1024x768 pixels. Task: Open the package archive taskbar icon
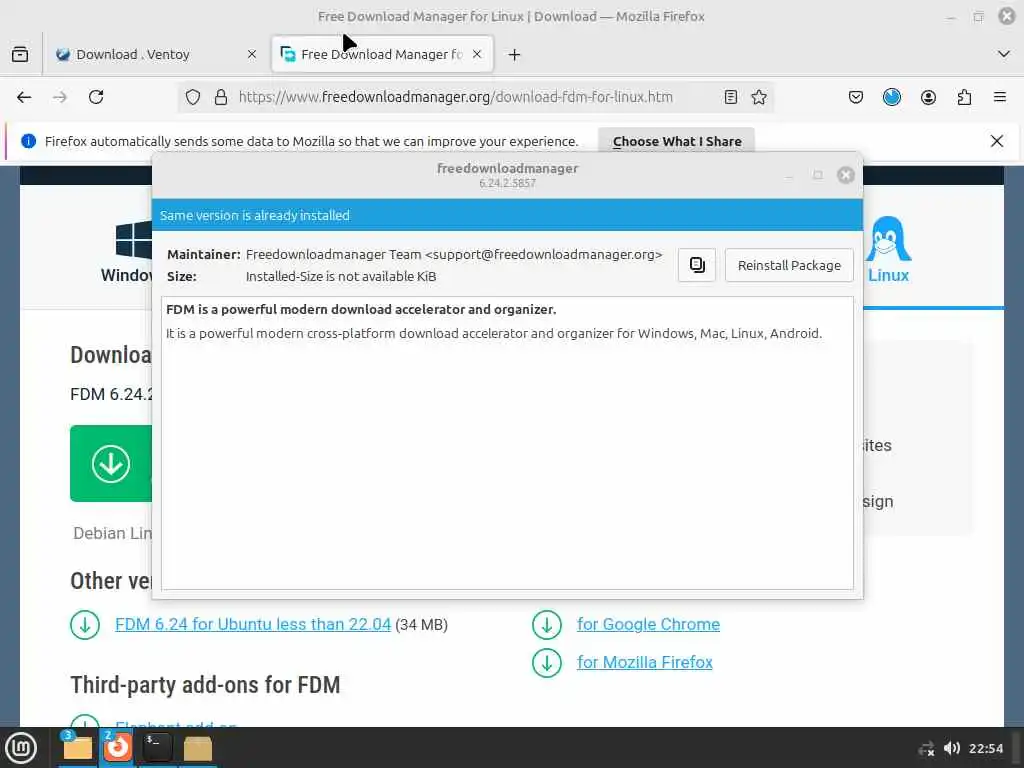[x=197, y=748]
